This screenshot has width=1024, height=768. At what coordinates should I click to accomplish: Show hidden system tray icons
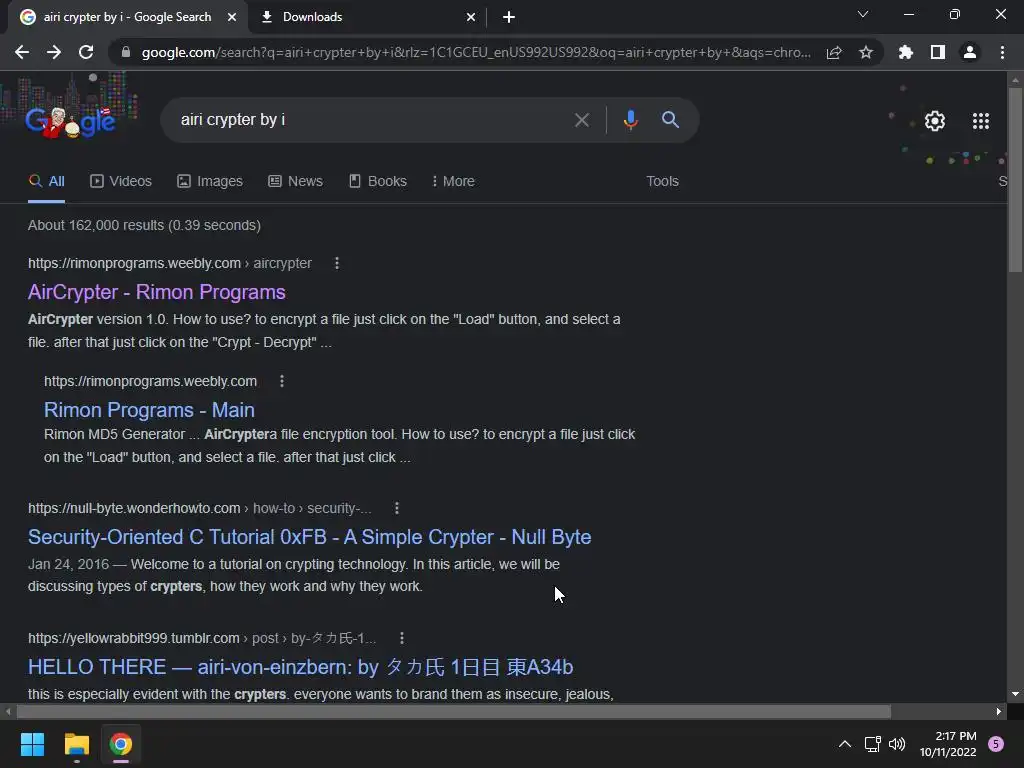pyautogui.click(x=844, y=744)
